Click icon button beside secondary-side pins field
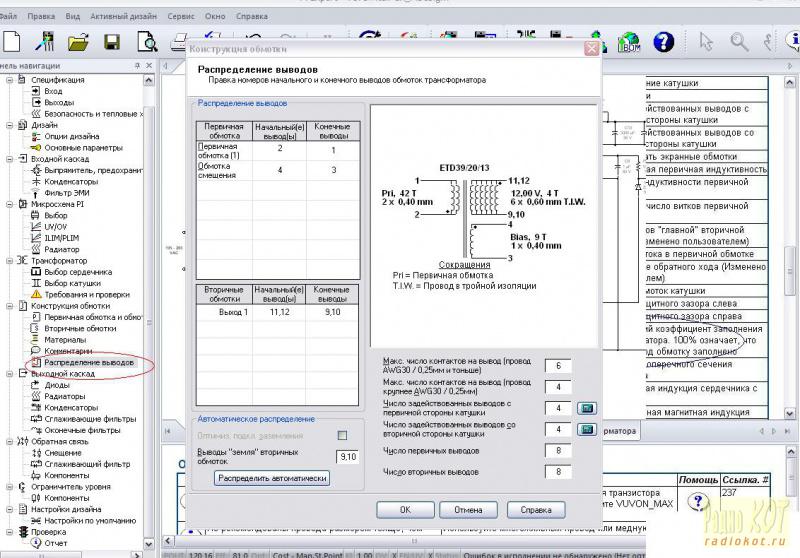The height and width of the screenshot is (558, 800). pos(587,429)
